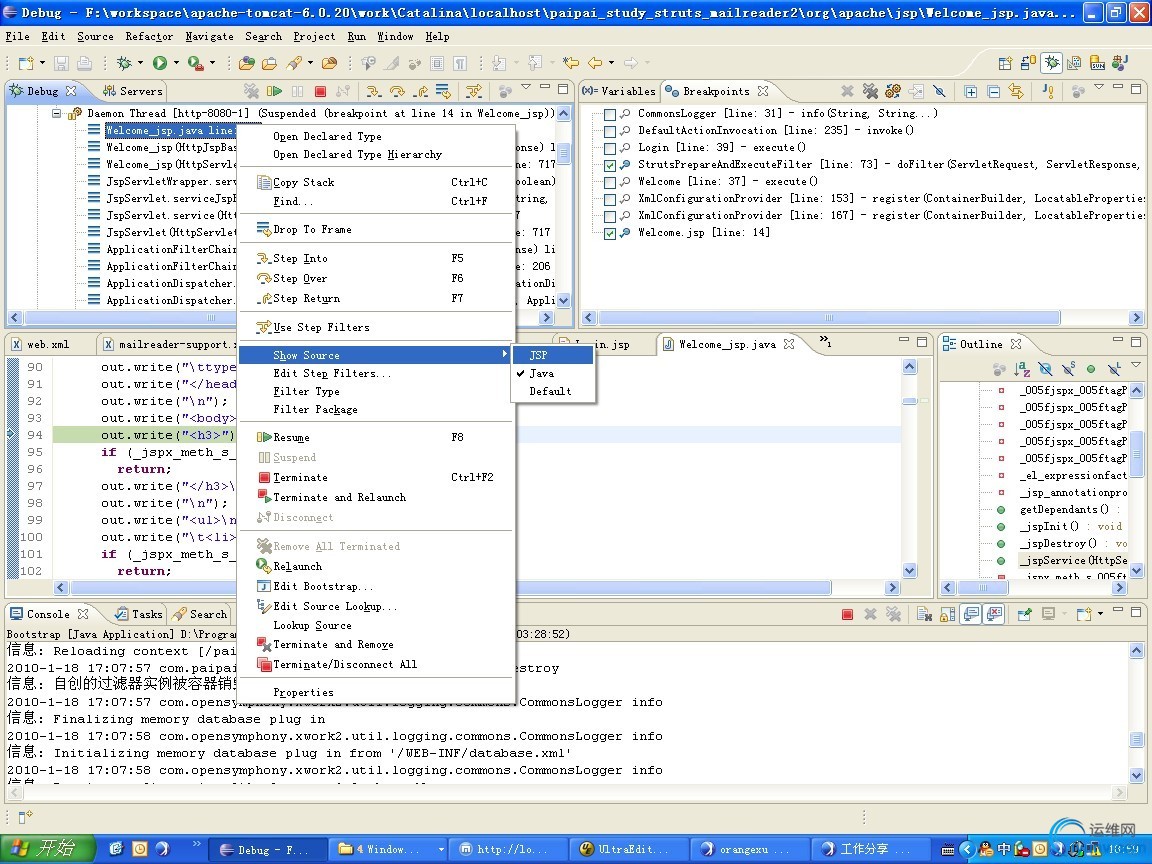Toggle the DefaultActionInvocation line 235 breakpoint checkbox
The width and height of the screenshot is (1152, 864).
tap(610, 132)
